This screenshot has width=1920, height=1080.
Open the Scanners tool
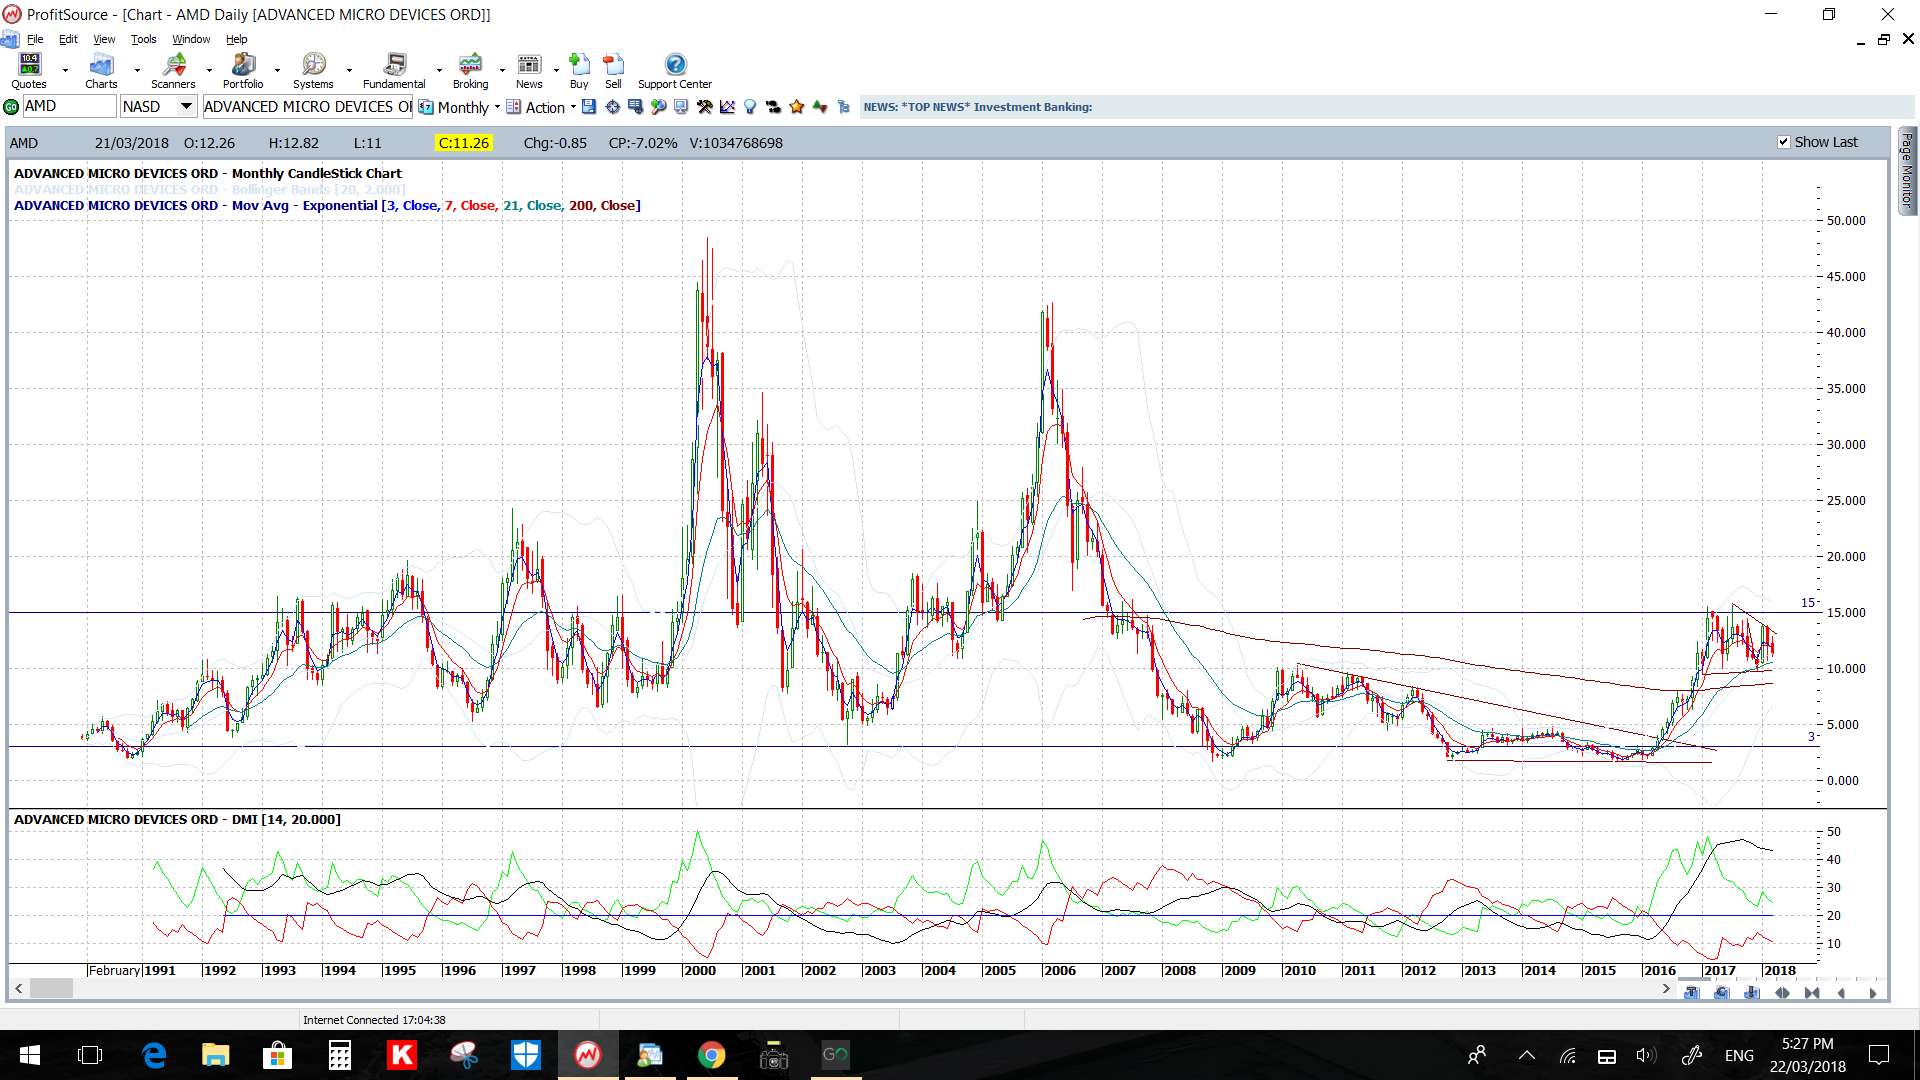[173, 70]
